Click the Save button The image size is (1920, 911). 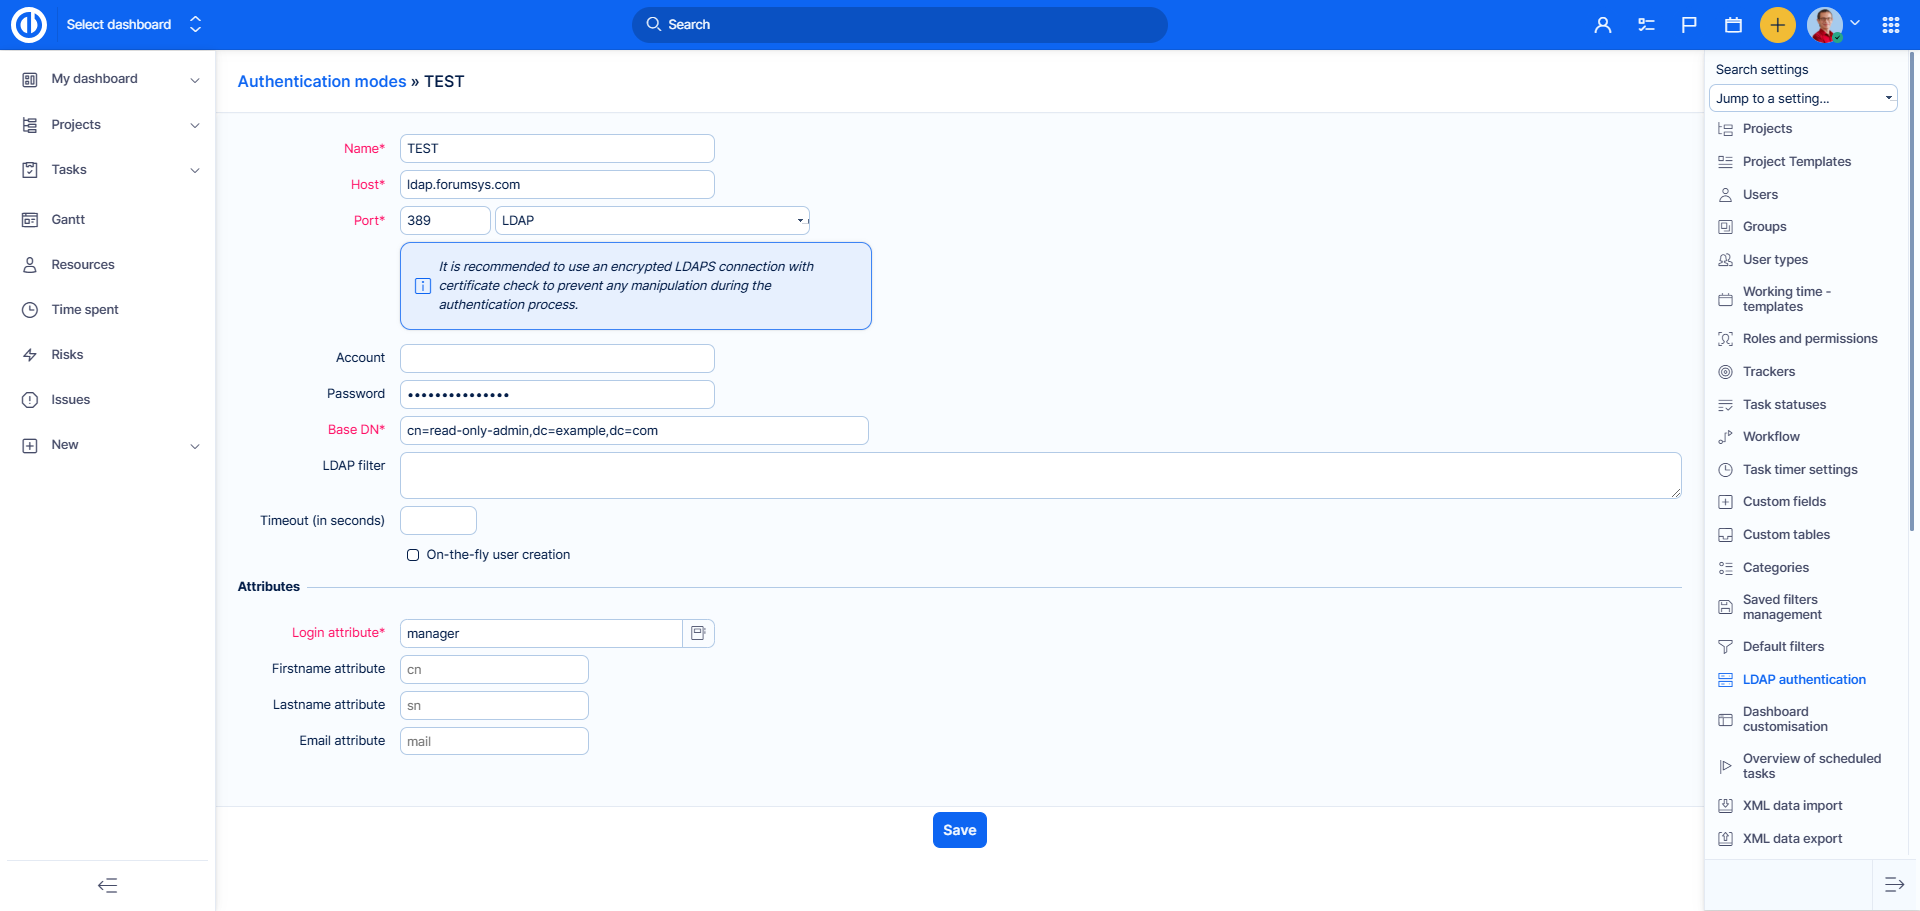coord(959,830)
